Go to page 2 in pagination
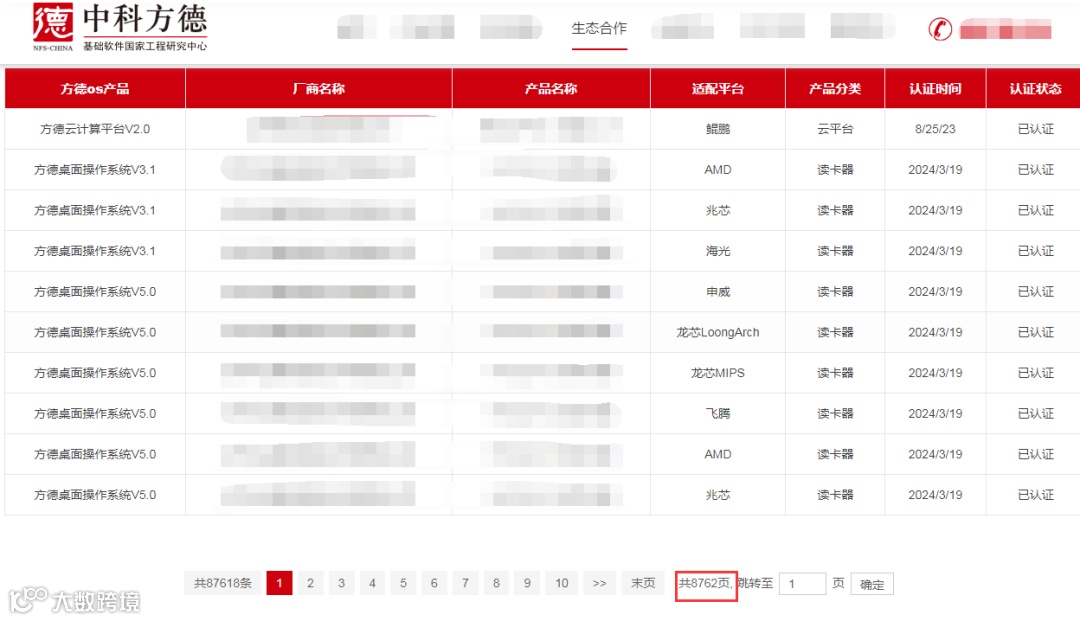 click(x=310, y=583)
